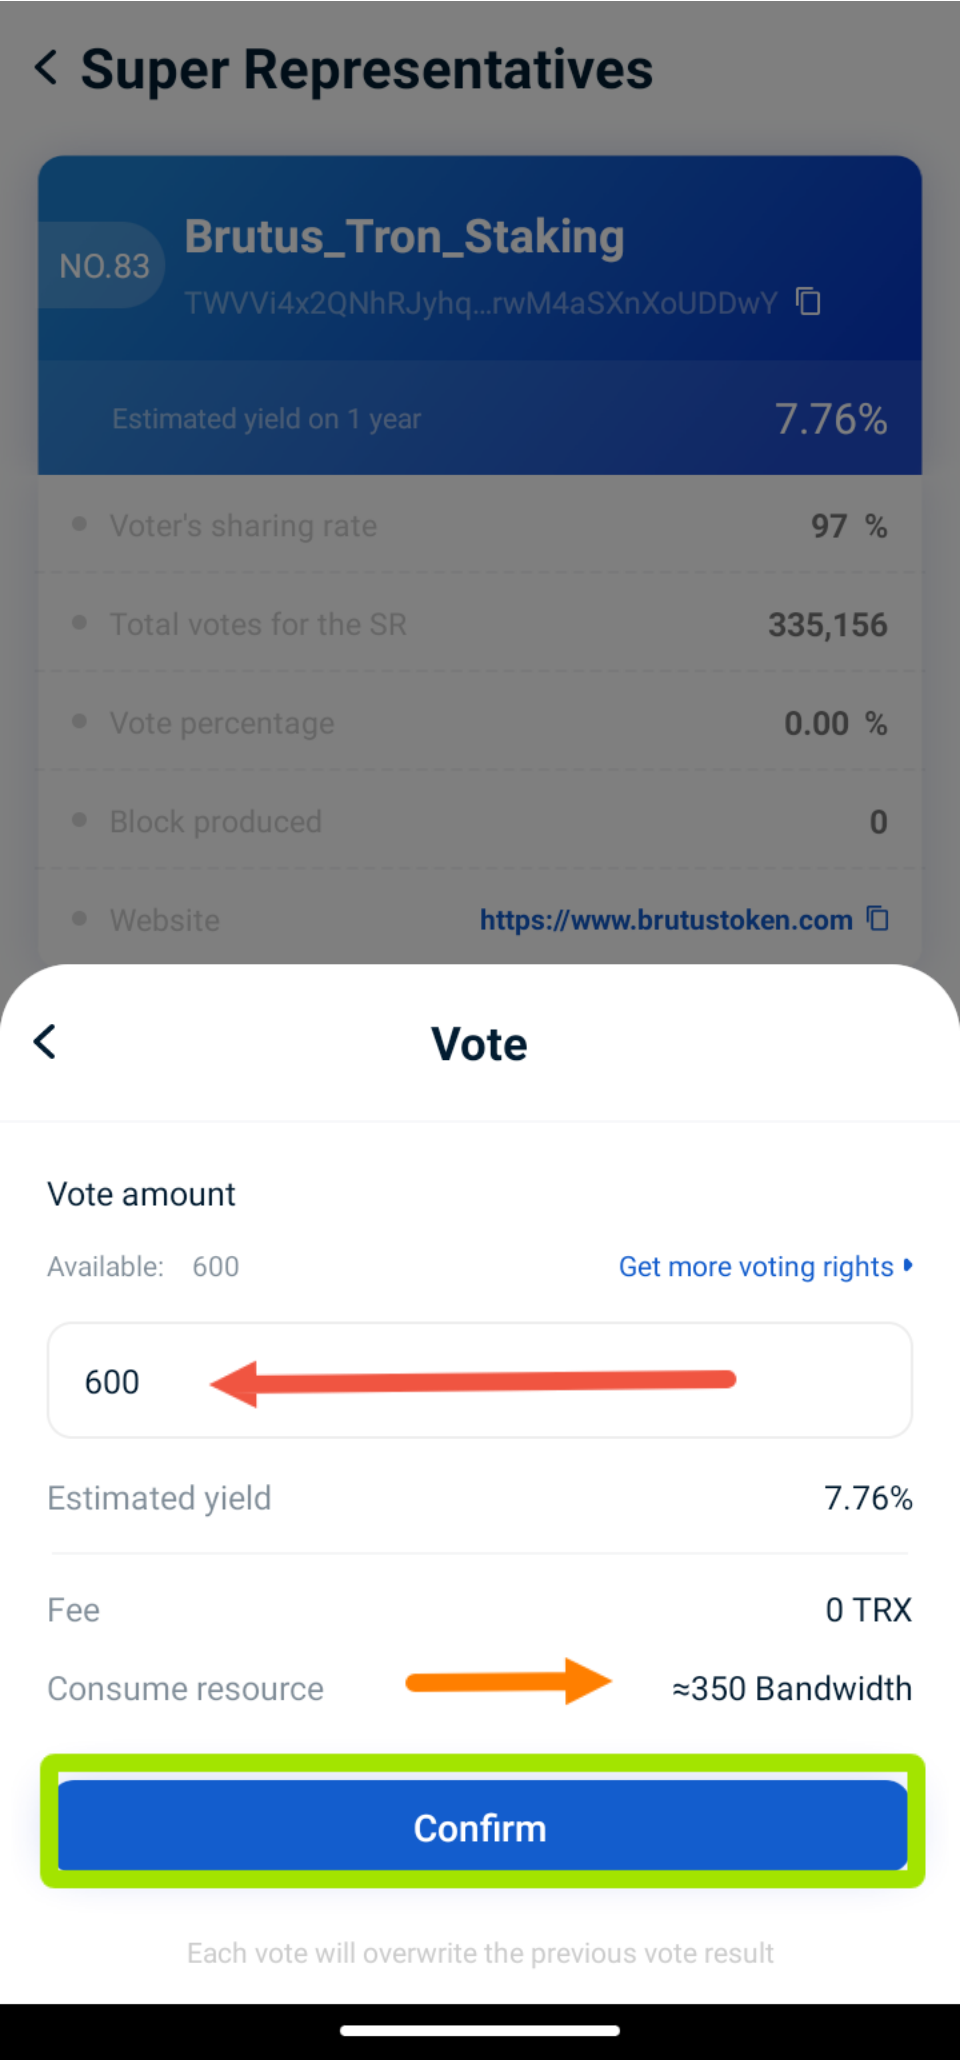Tap the Available 600 balance text
This screenshot has width=960, height=2062.
(143, 1266)
